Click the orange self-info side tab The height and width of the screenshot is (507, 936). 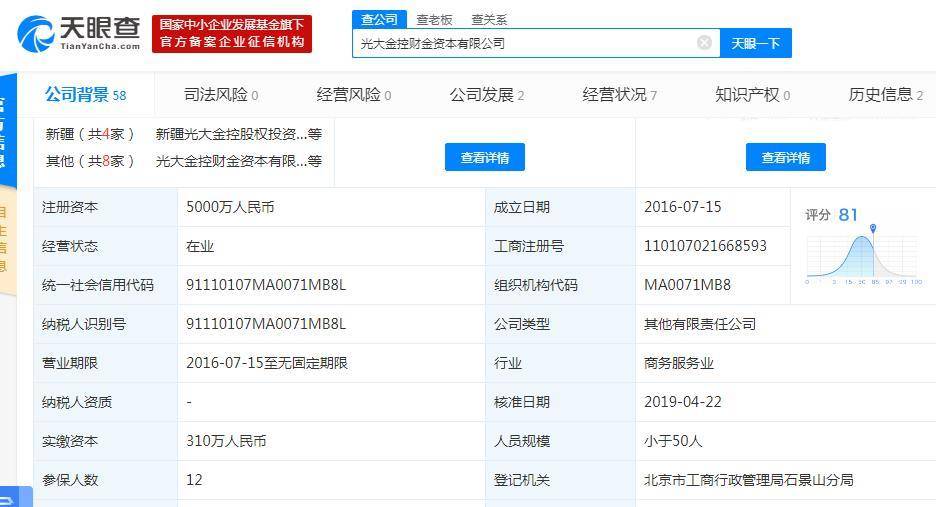click(x=8, y=240)
